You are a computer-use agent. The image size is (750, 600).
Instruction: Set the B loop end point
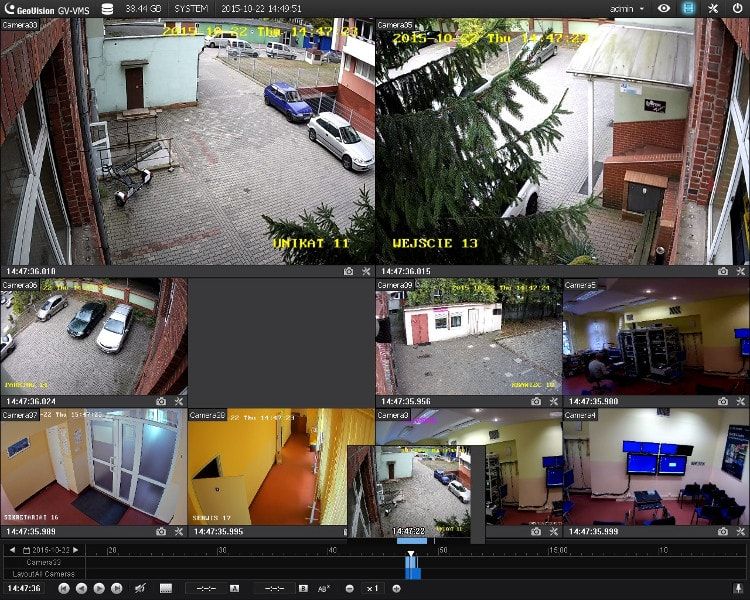click(303, 589)
